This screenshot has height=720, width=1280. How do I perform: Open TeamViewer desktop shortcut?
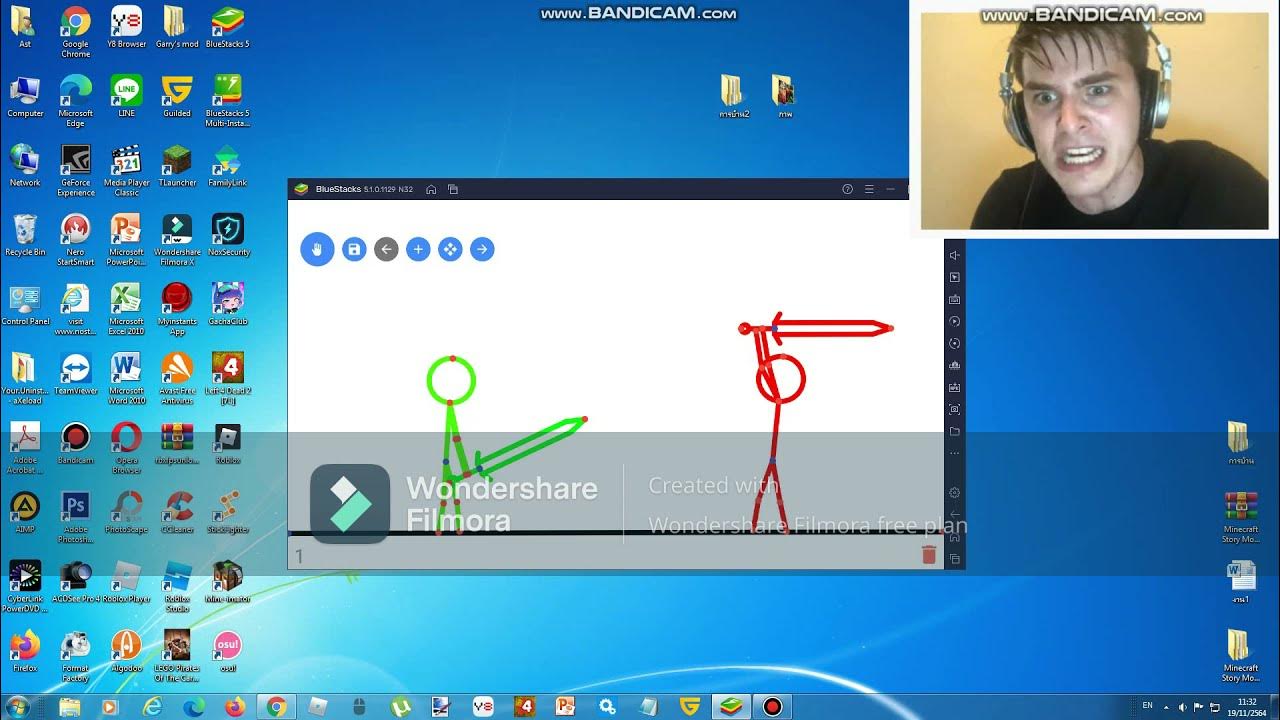tap(76, 373)
